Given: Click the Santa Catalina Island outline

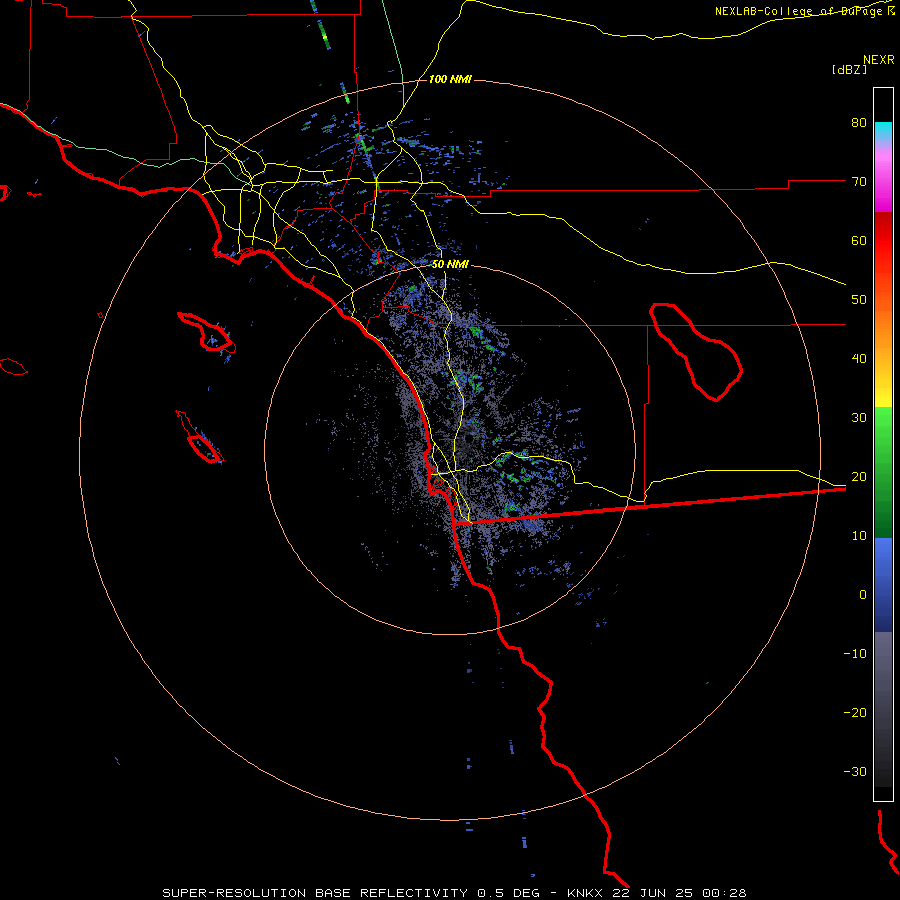Looking at the screenshot, I should pyautogui.click(x=207, y=332).
